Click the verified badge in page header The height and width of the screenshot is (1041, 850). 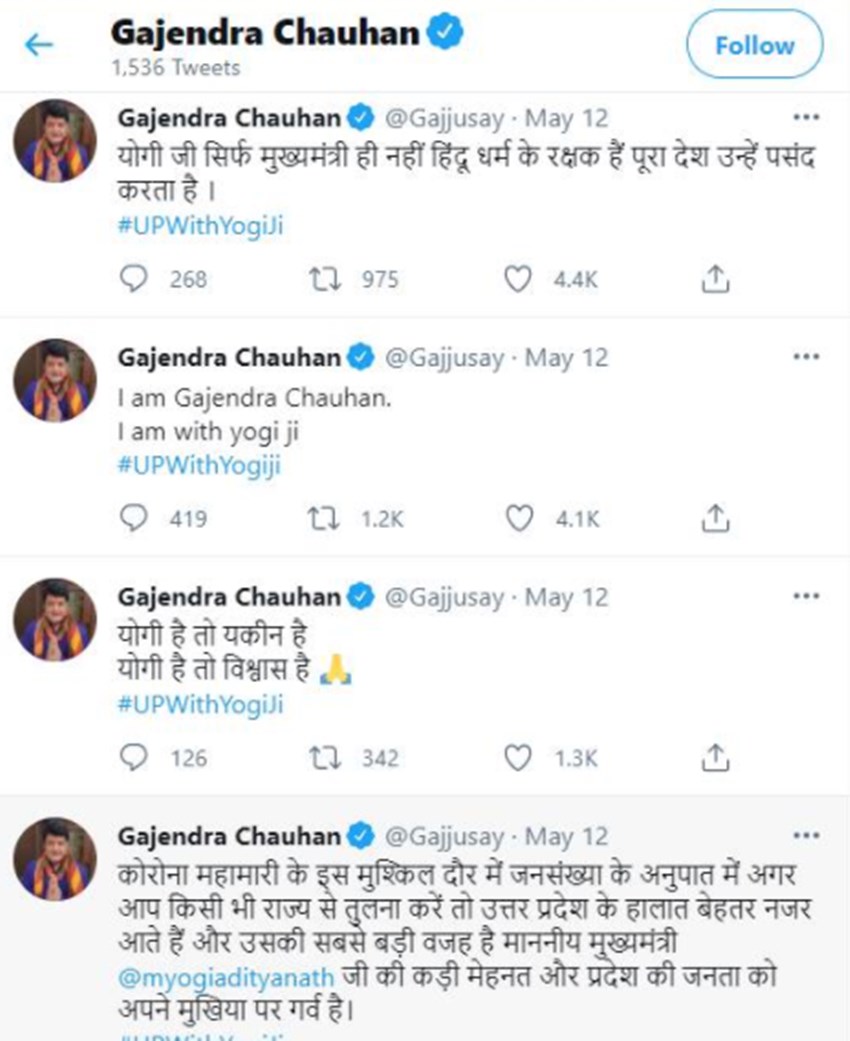point(445,33)
